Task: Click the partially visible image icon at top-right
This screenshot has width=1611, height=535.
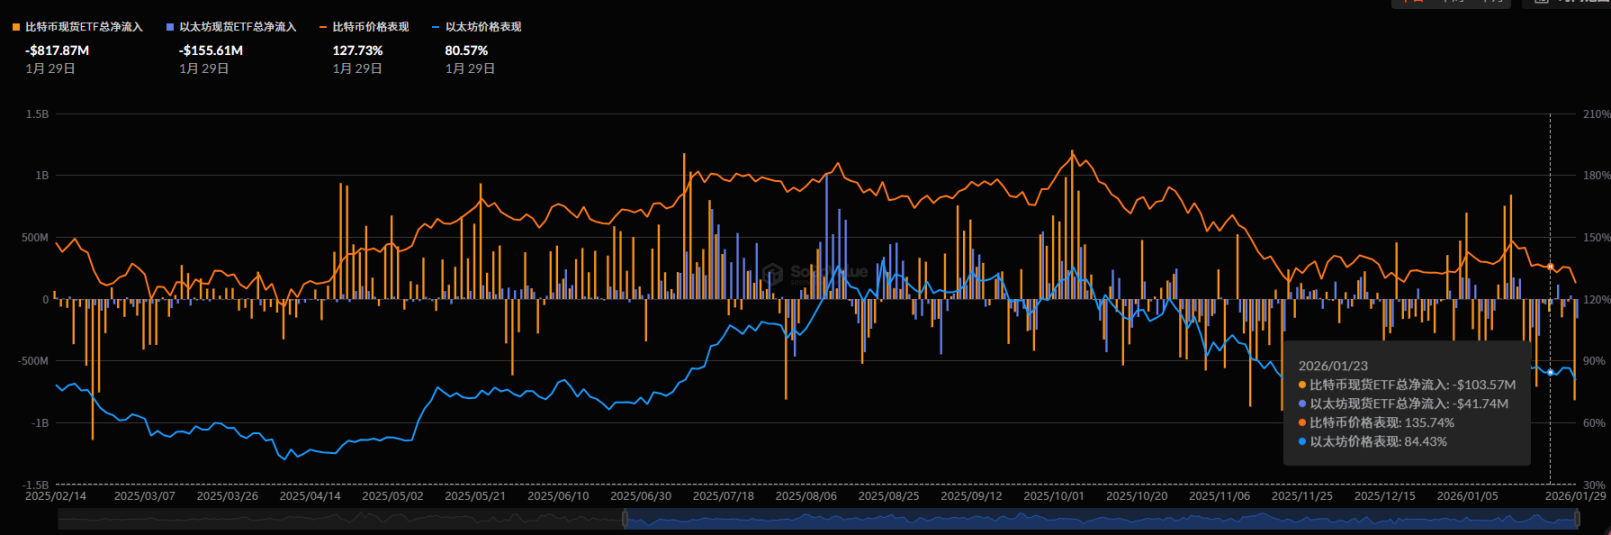Action: click(x=1541, y=2)
